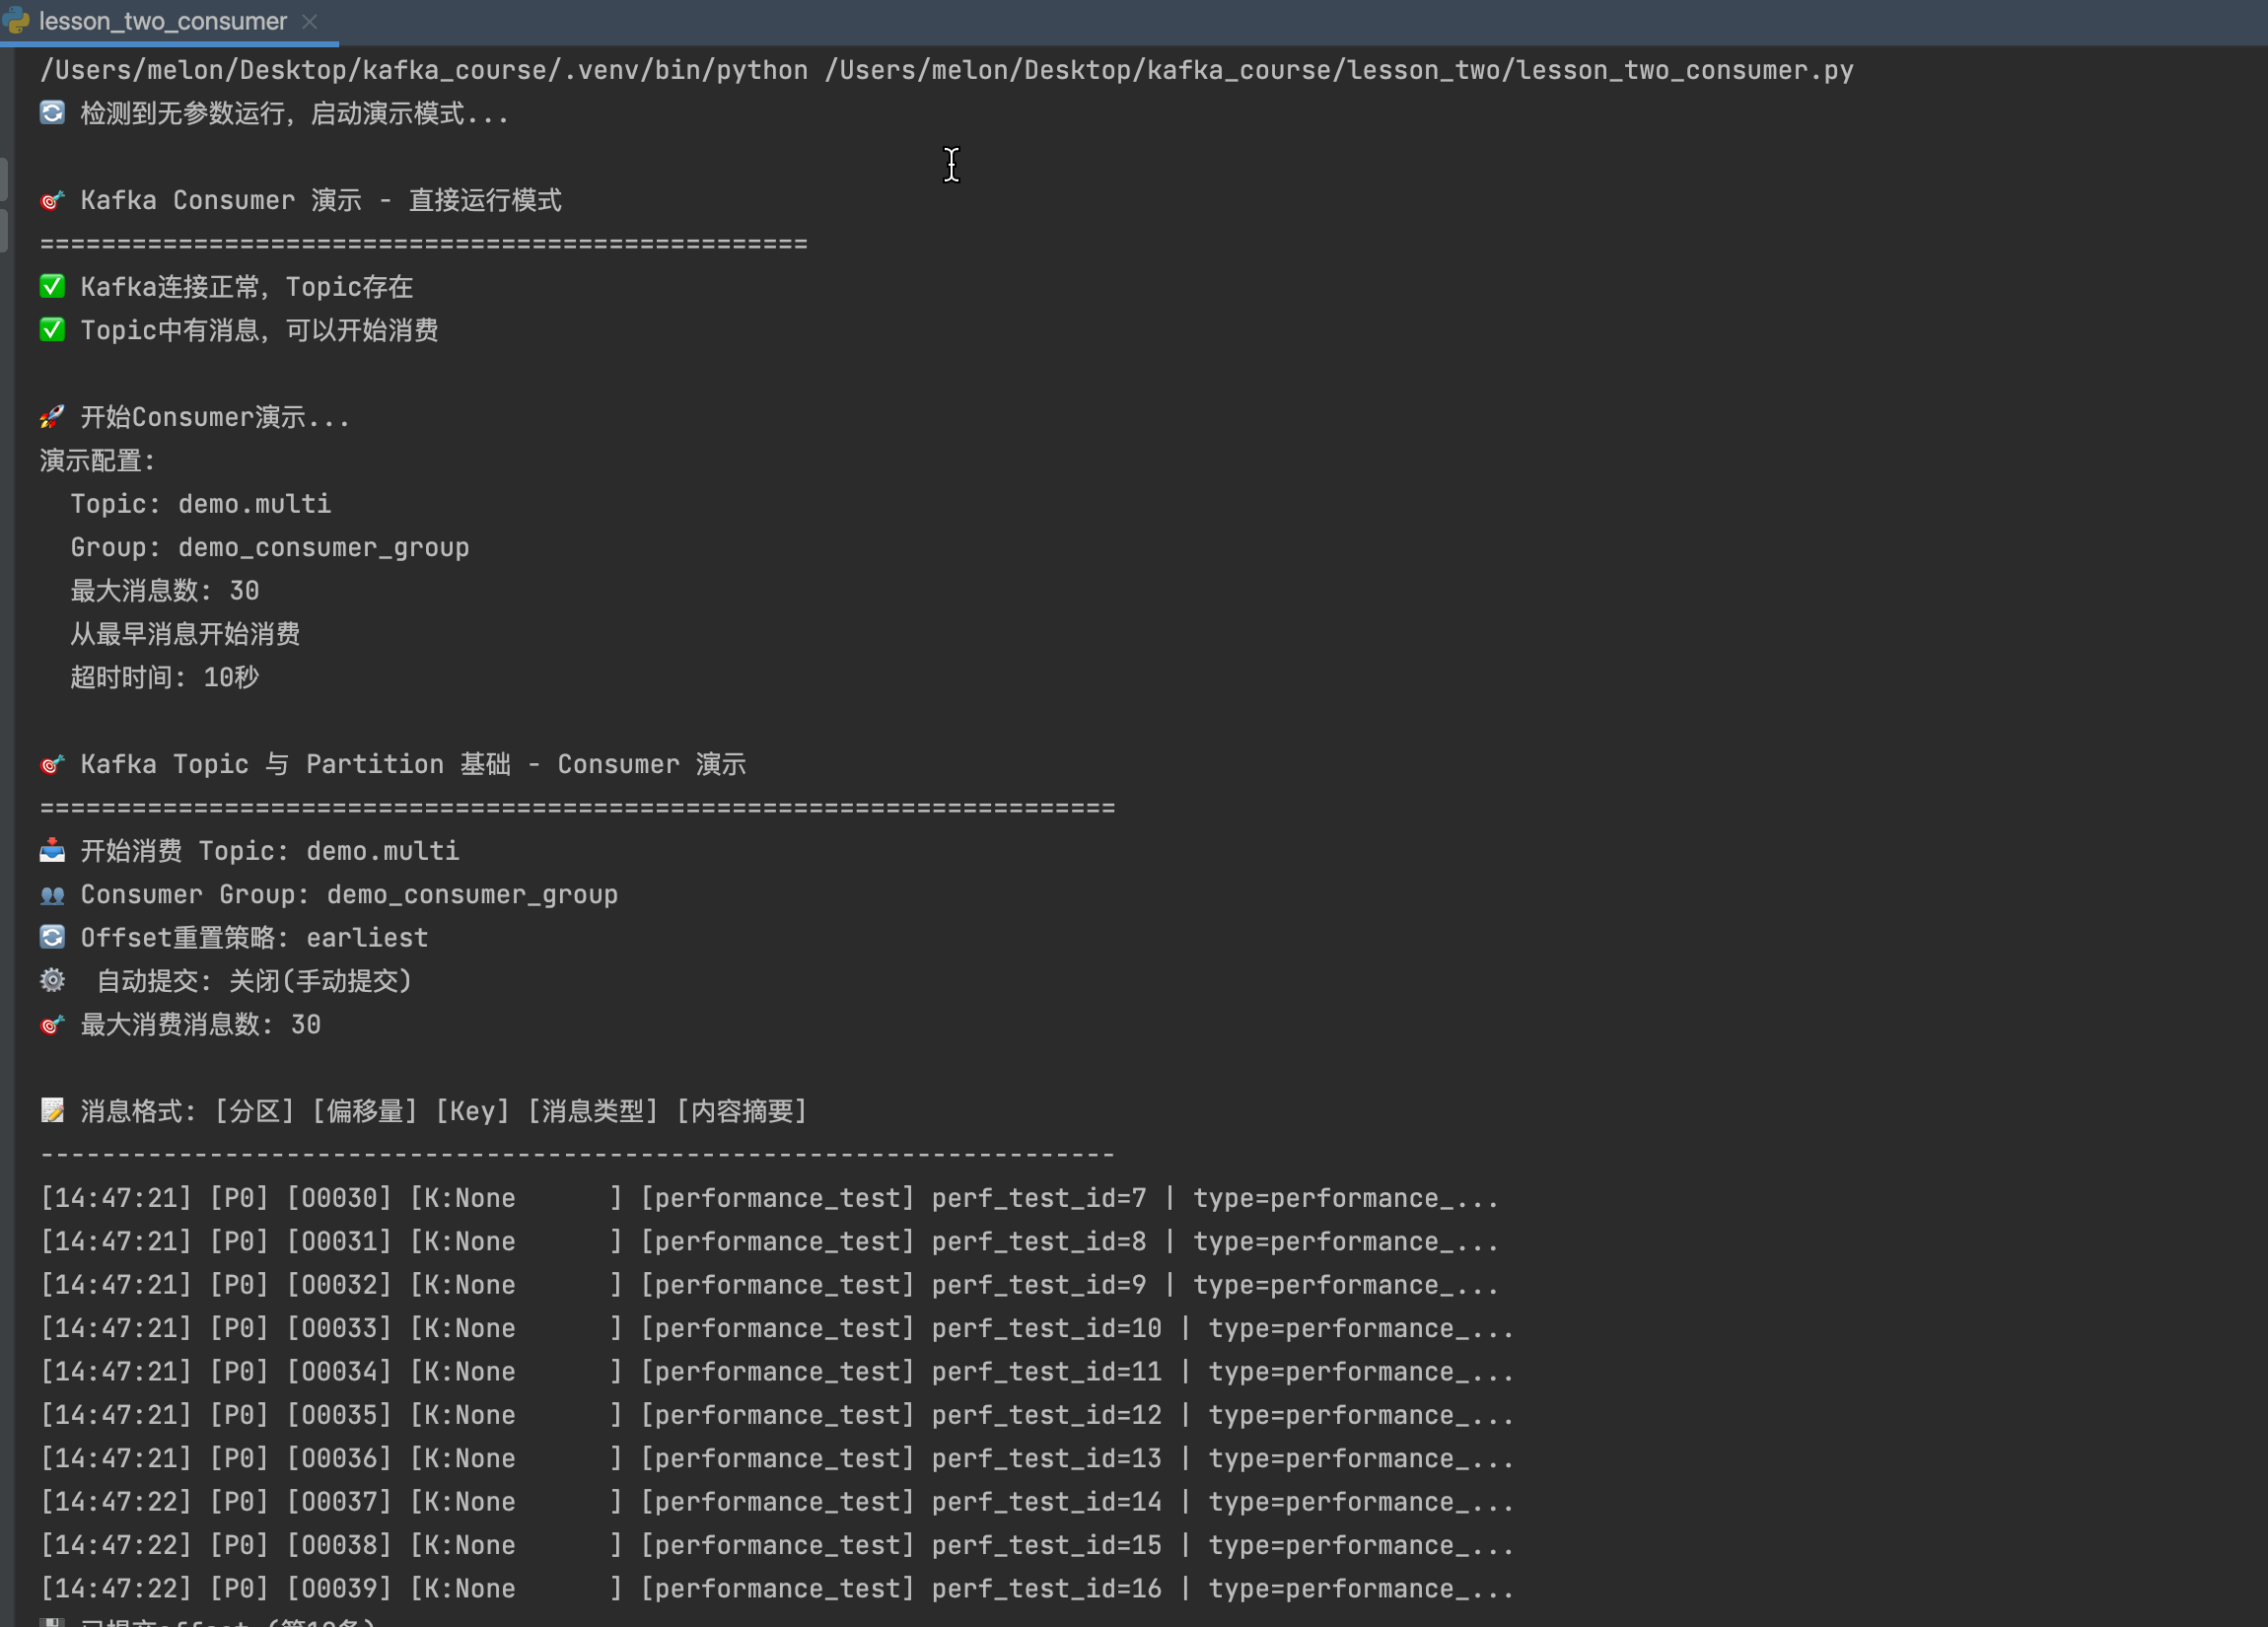Click the rocket emoji before 开始Consumer演示
This screenshot has width=2268, height=1627.
pyautogui.click(x=52, y=417)
